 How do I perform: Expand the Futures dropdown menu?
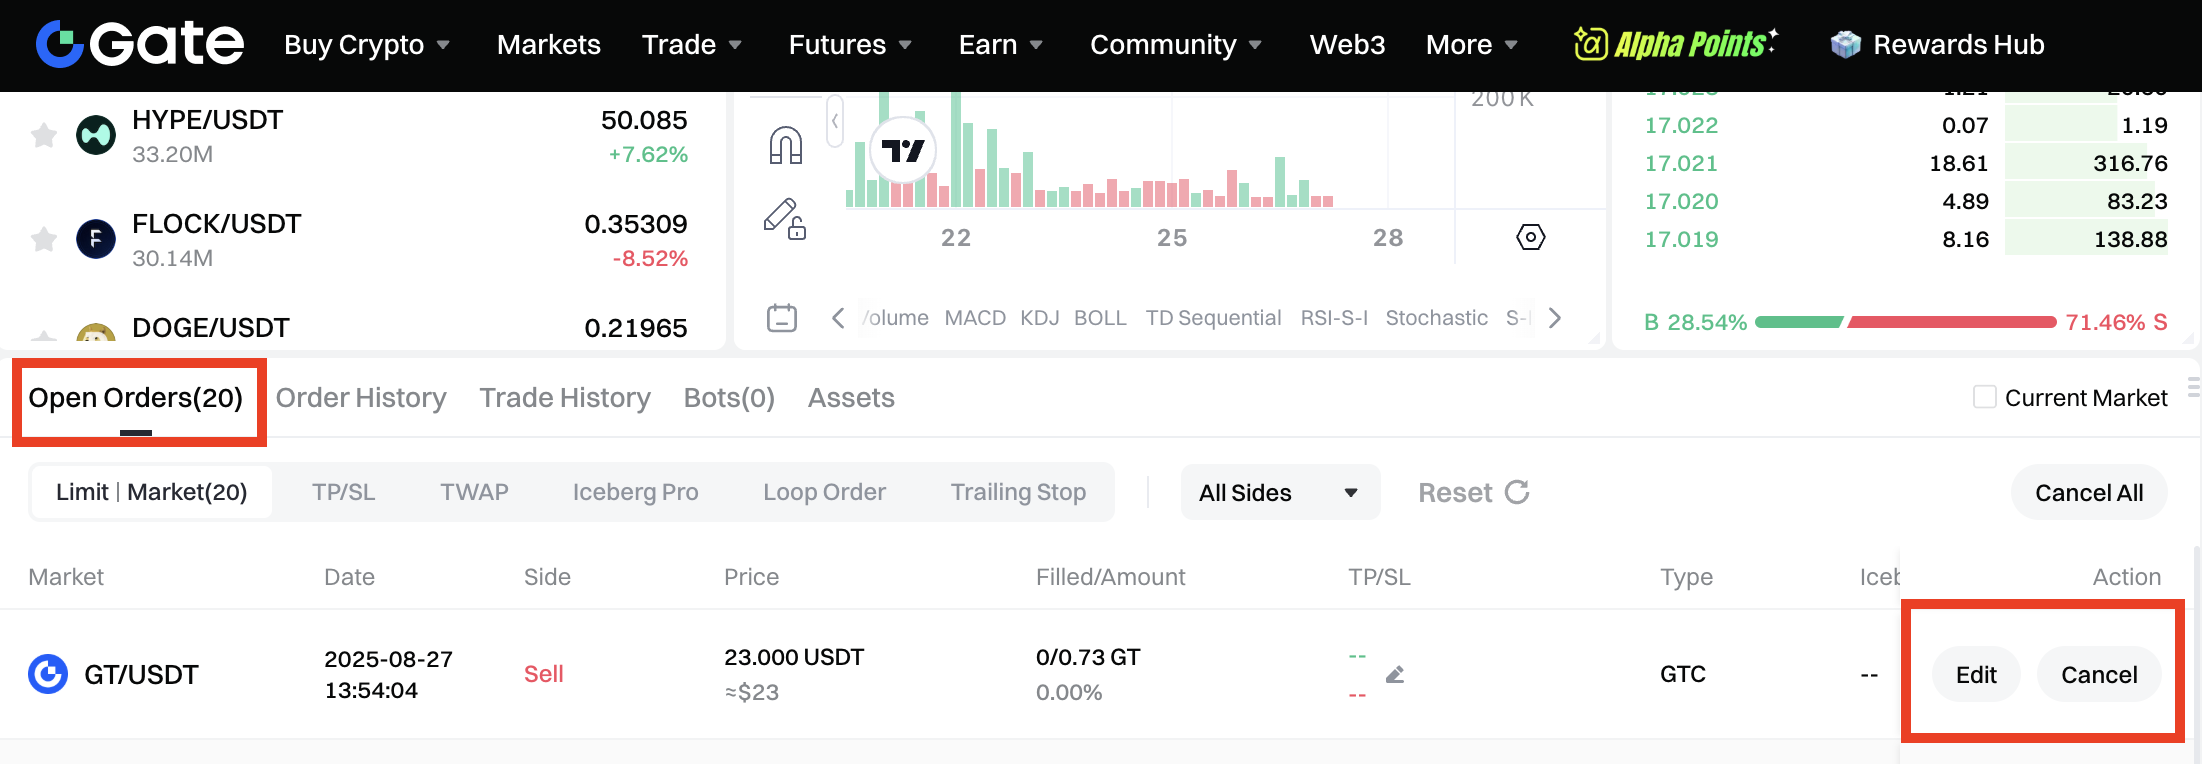[849, 45]
